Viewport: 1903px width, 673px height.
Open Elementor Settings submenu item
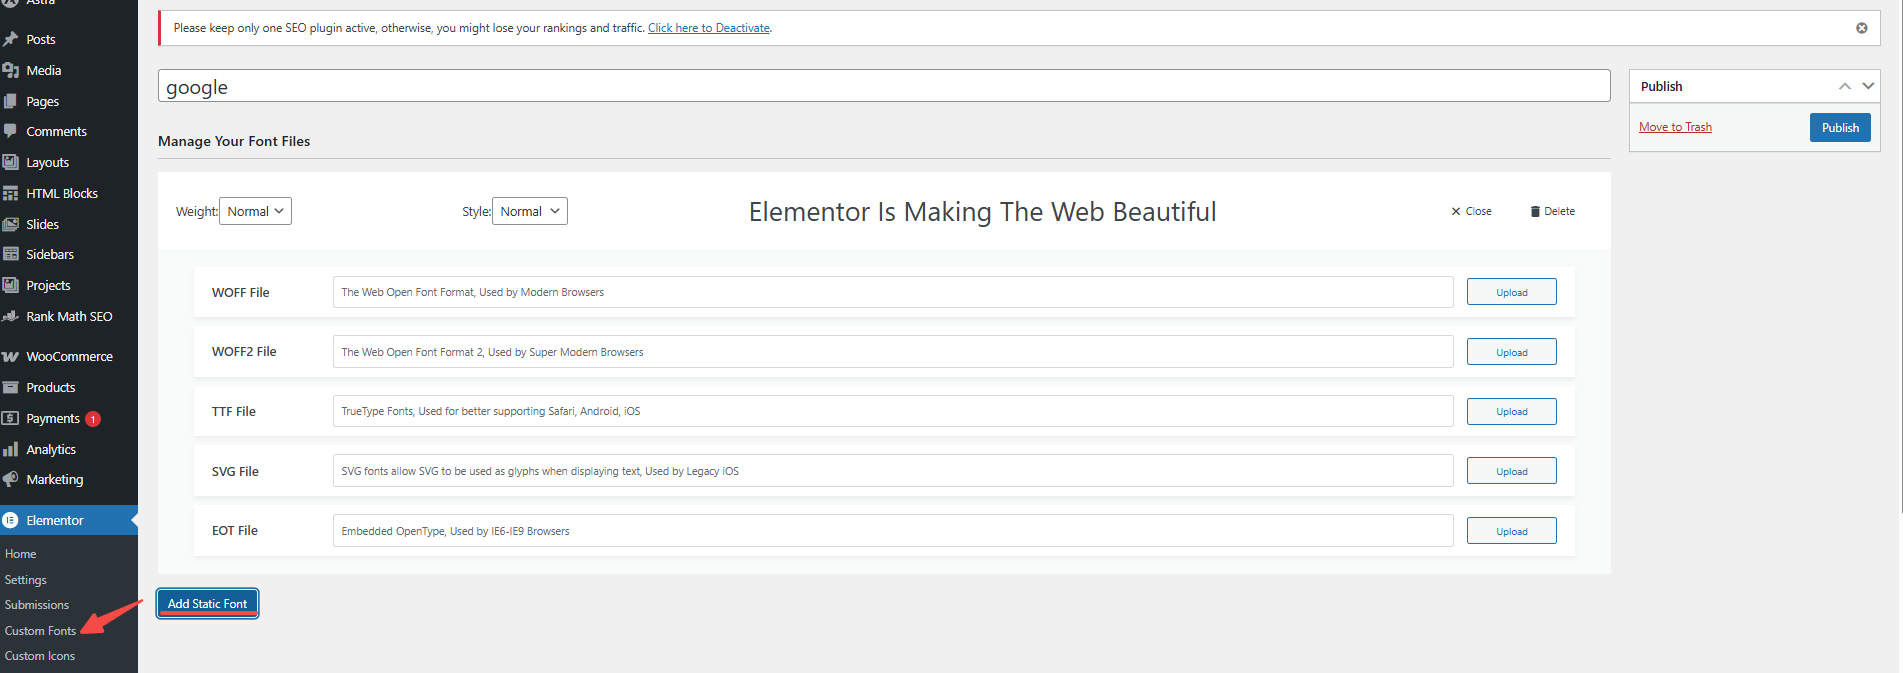[x=26, y=580]
